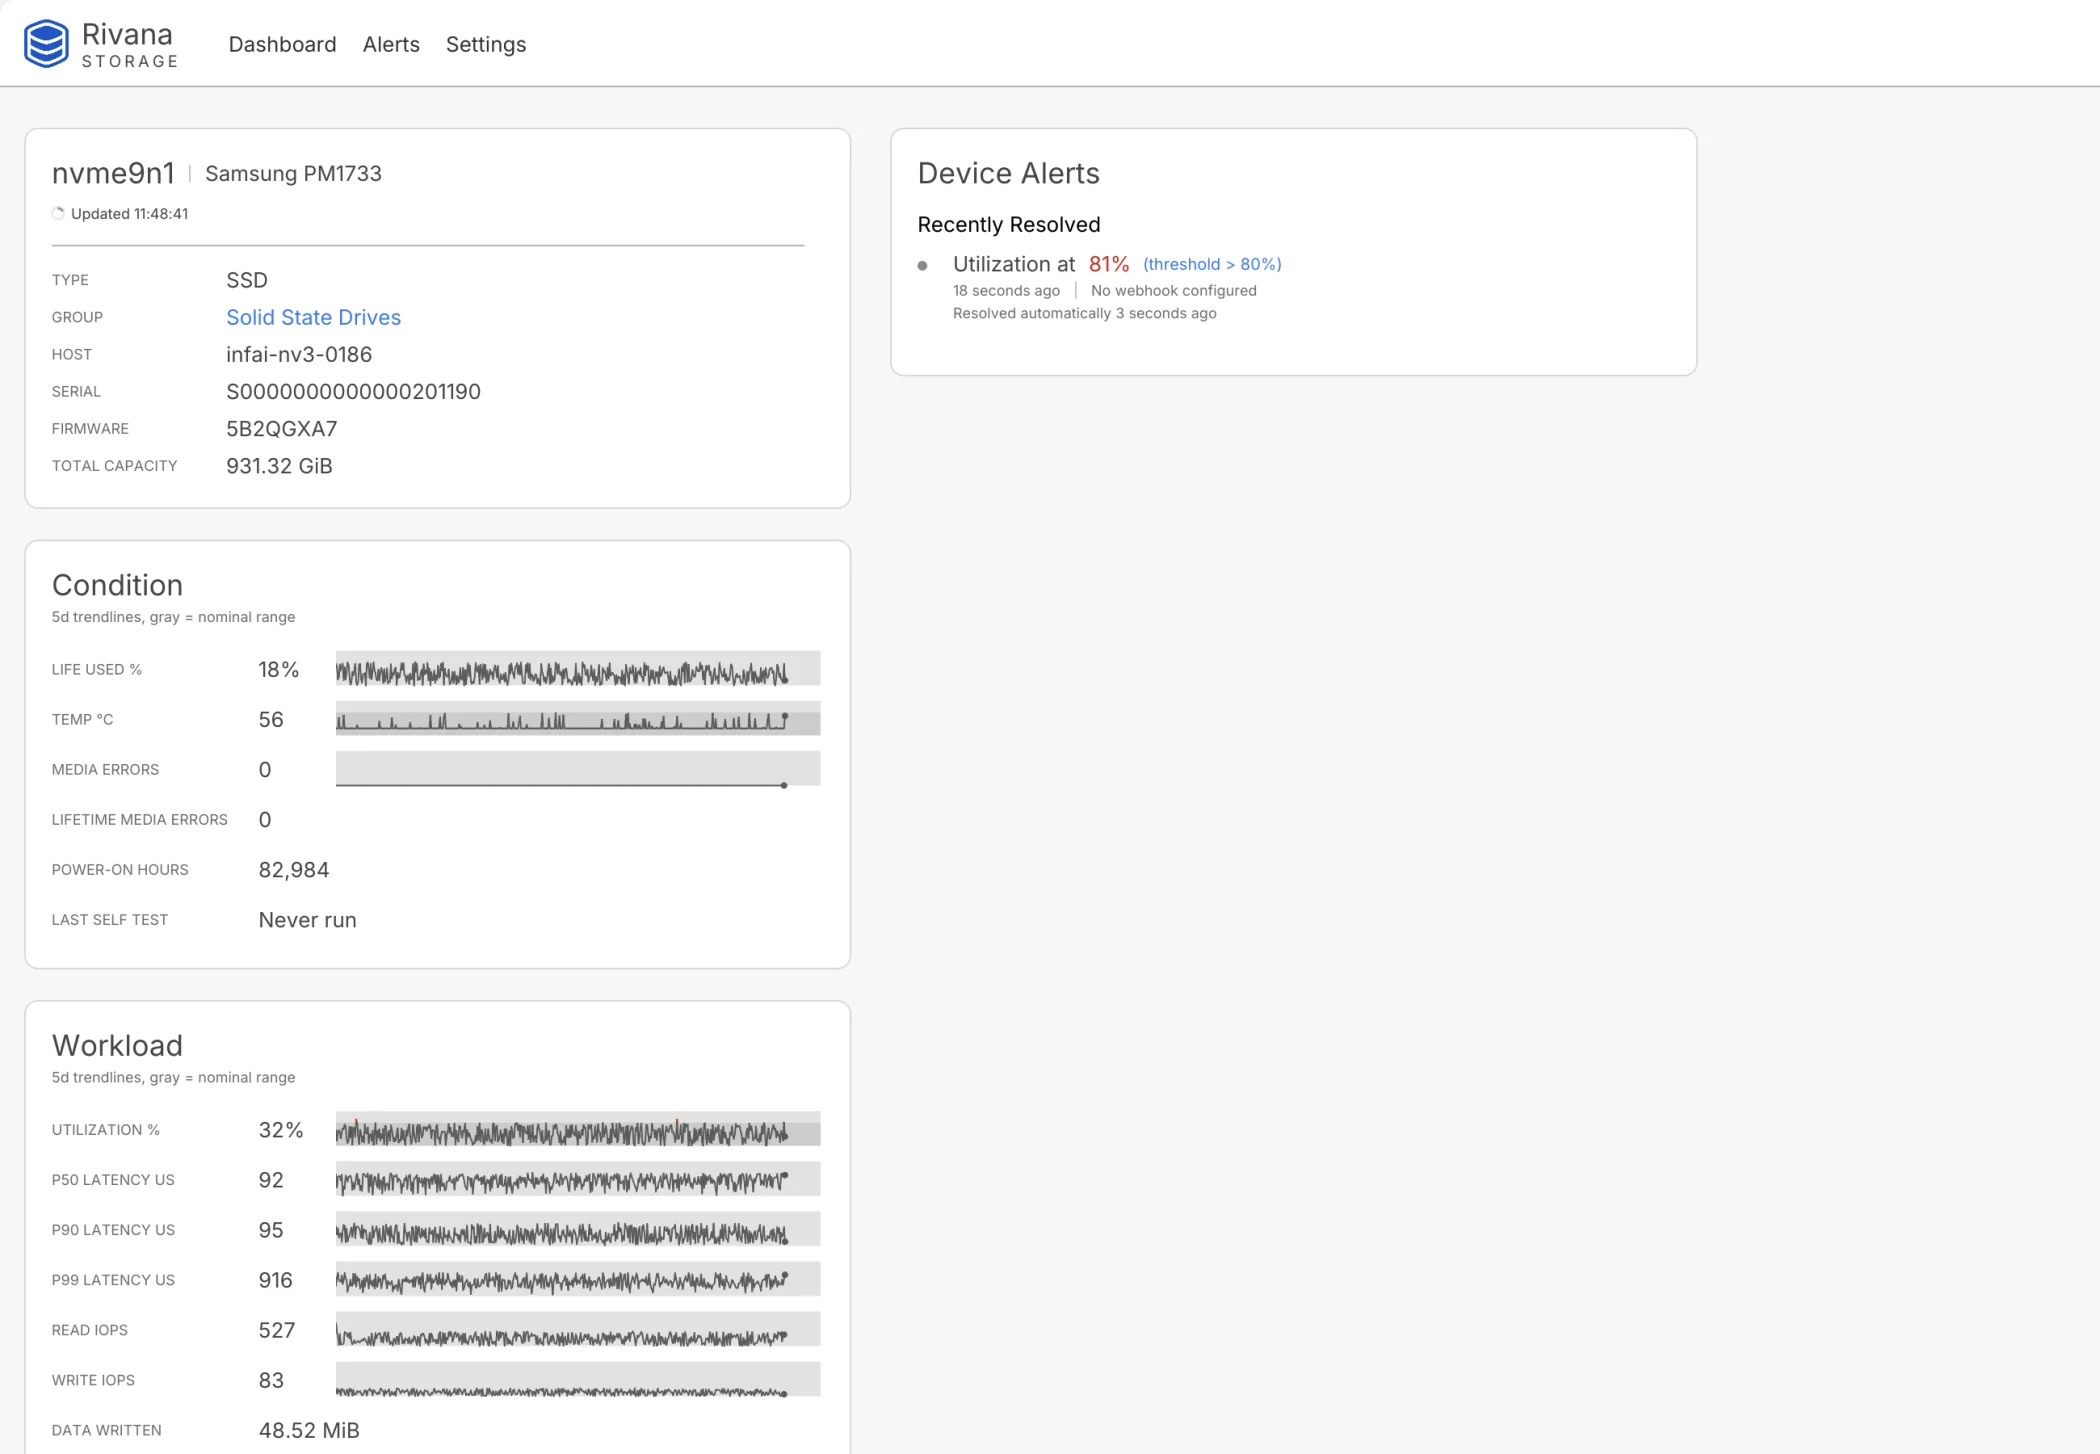Click the power-on hours value 82,984
2100x1454 pixels.
(x=294, y=870)
